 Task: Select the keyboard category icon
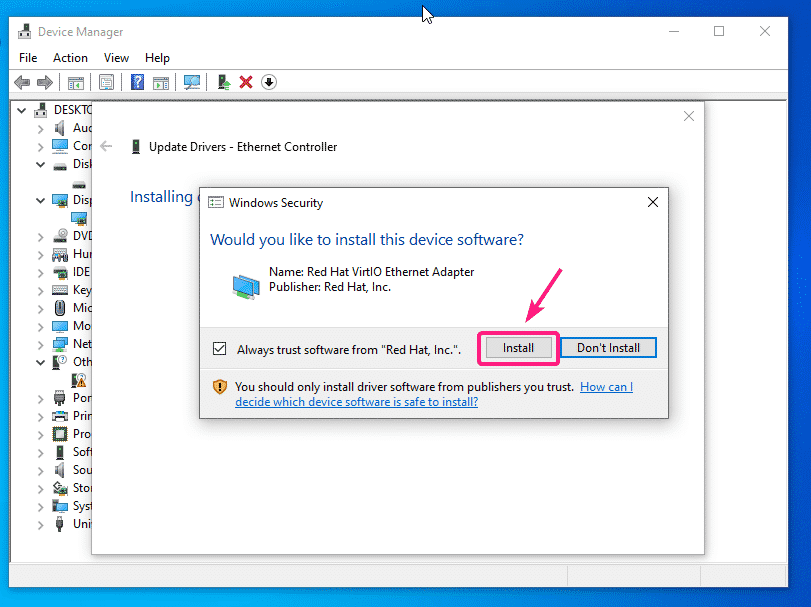click(x=60, y=290)
